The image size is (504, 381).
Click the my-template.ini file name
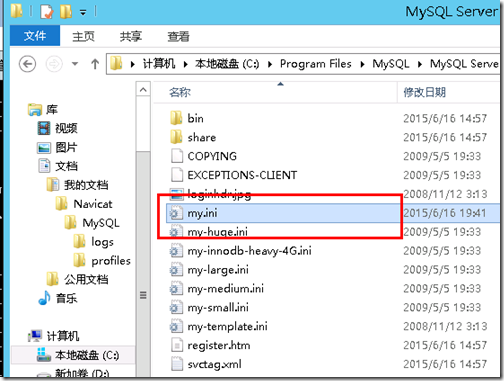(227, 326)
